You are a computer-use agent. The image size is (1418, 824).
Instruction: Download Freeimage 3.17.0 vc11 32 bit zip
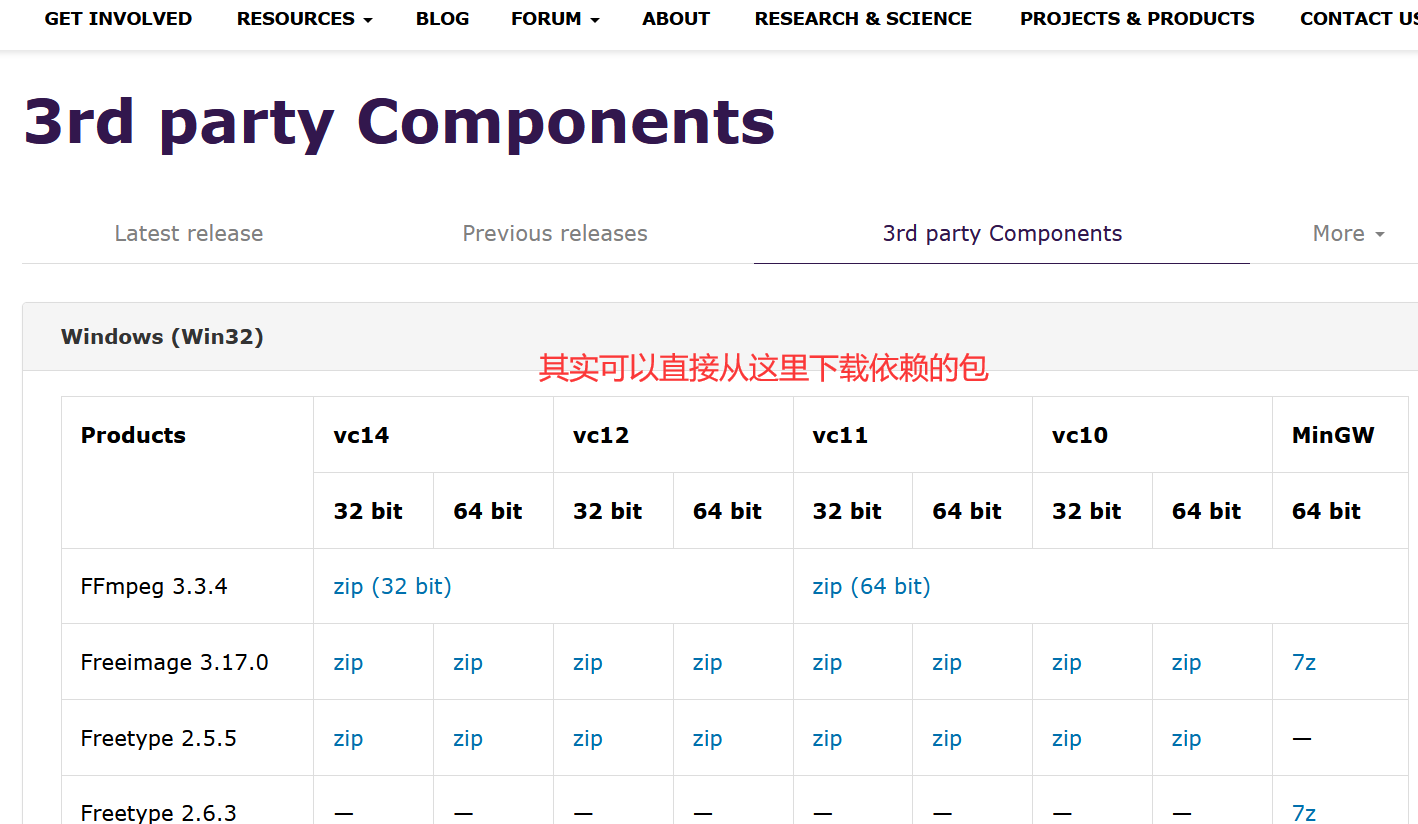[x=827, y=663]
